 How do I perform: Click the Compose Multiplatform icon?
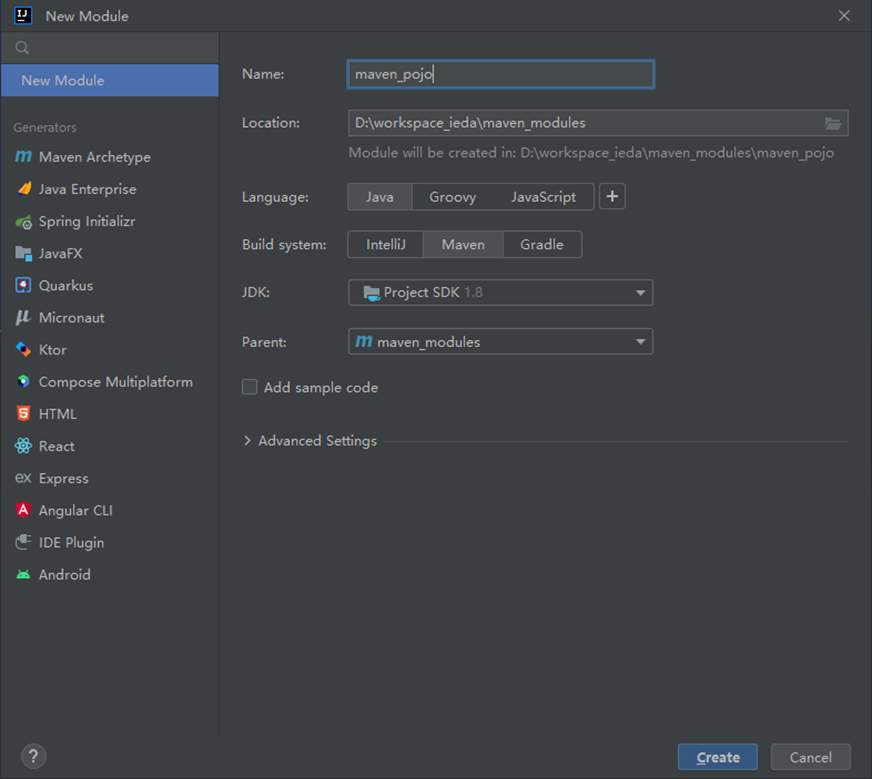(23, 381)
